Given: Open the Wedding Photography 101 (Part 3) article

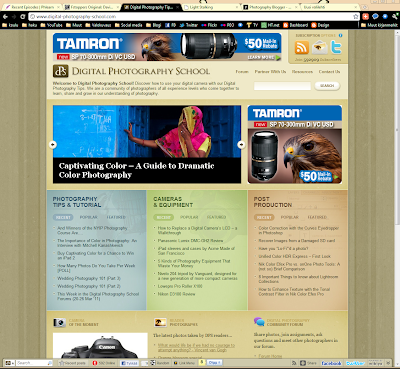Looking at the screenshot, I should [89, 278].
